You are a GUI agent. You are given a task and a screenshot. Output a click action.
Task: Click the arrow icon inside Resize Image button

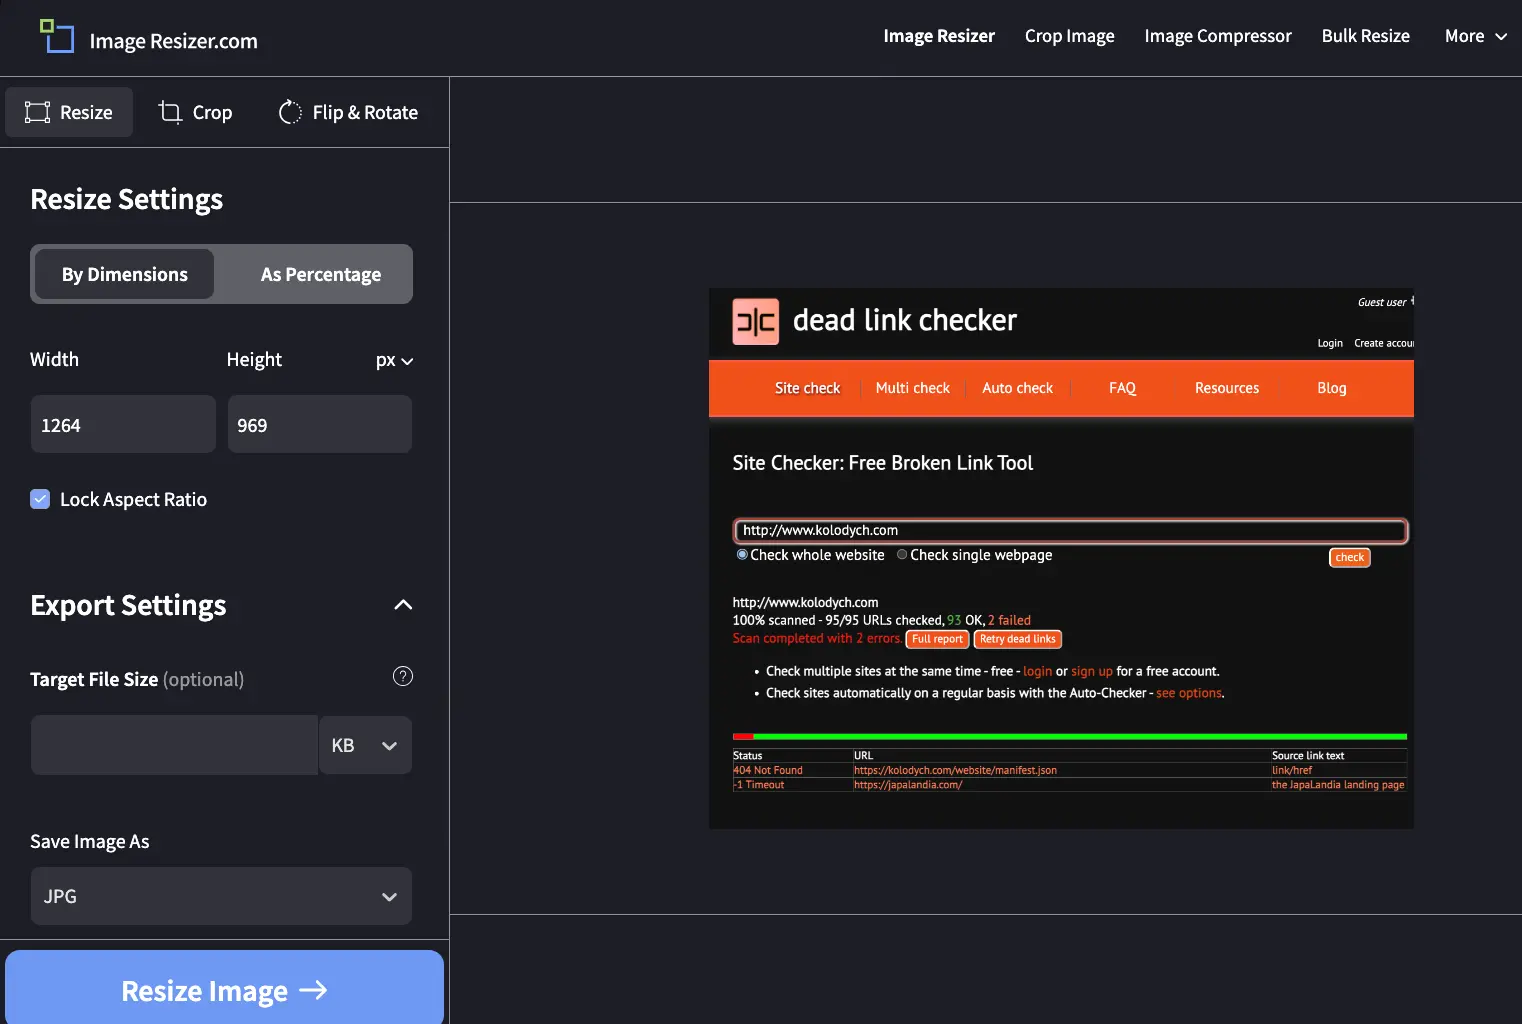[x=313, y=990]
